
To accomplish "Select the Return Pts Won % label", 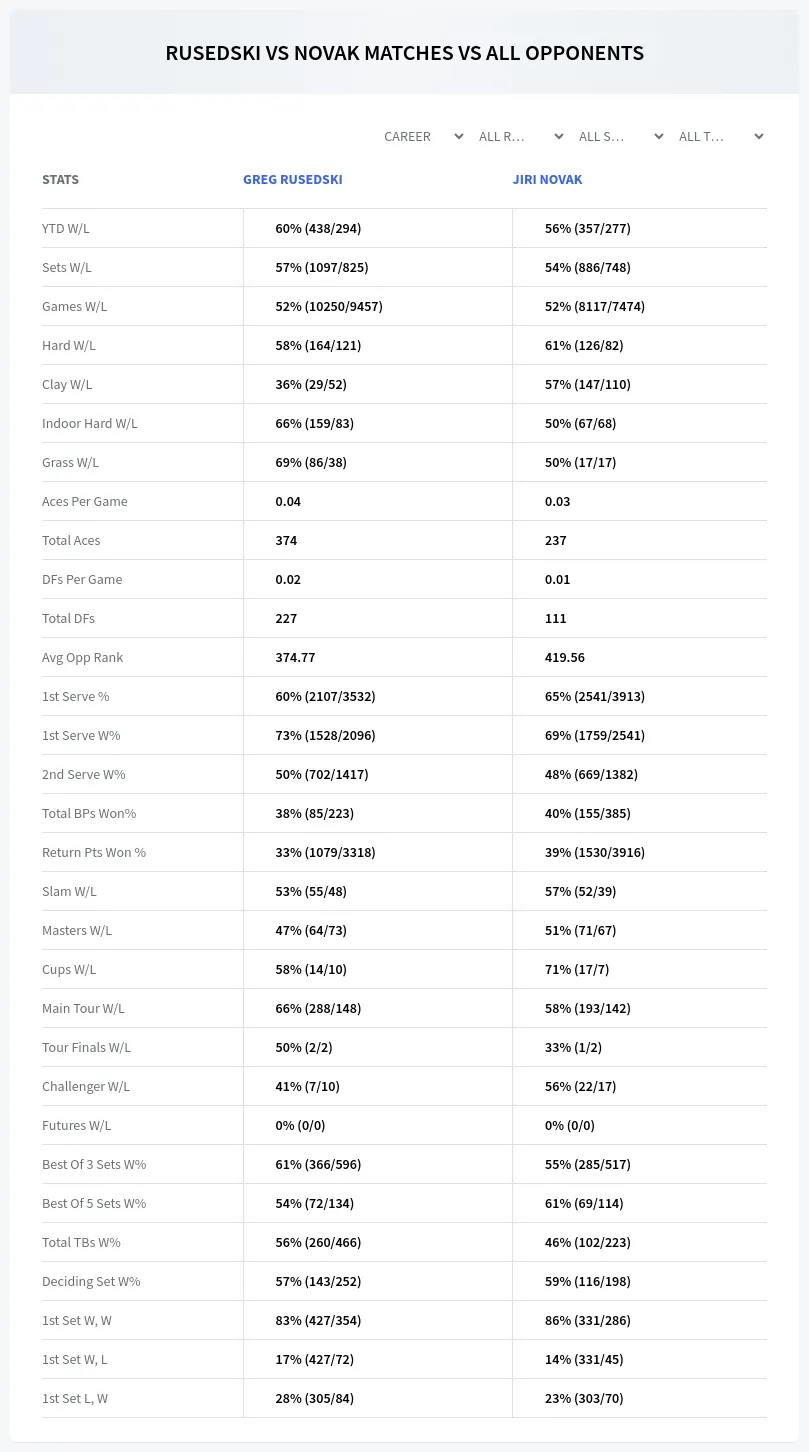I will pyautogui.click(x=94, y=852).
